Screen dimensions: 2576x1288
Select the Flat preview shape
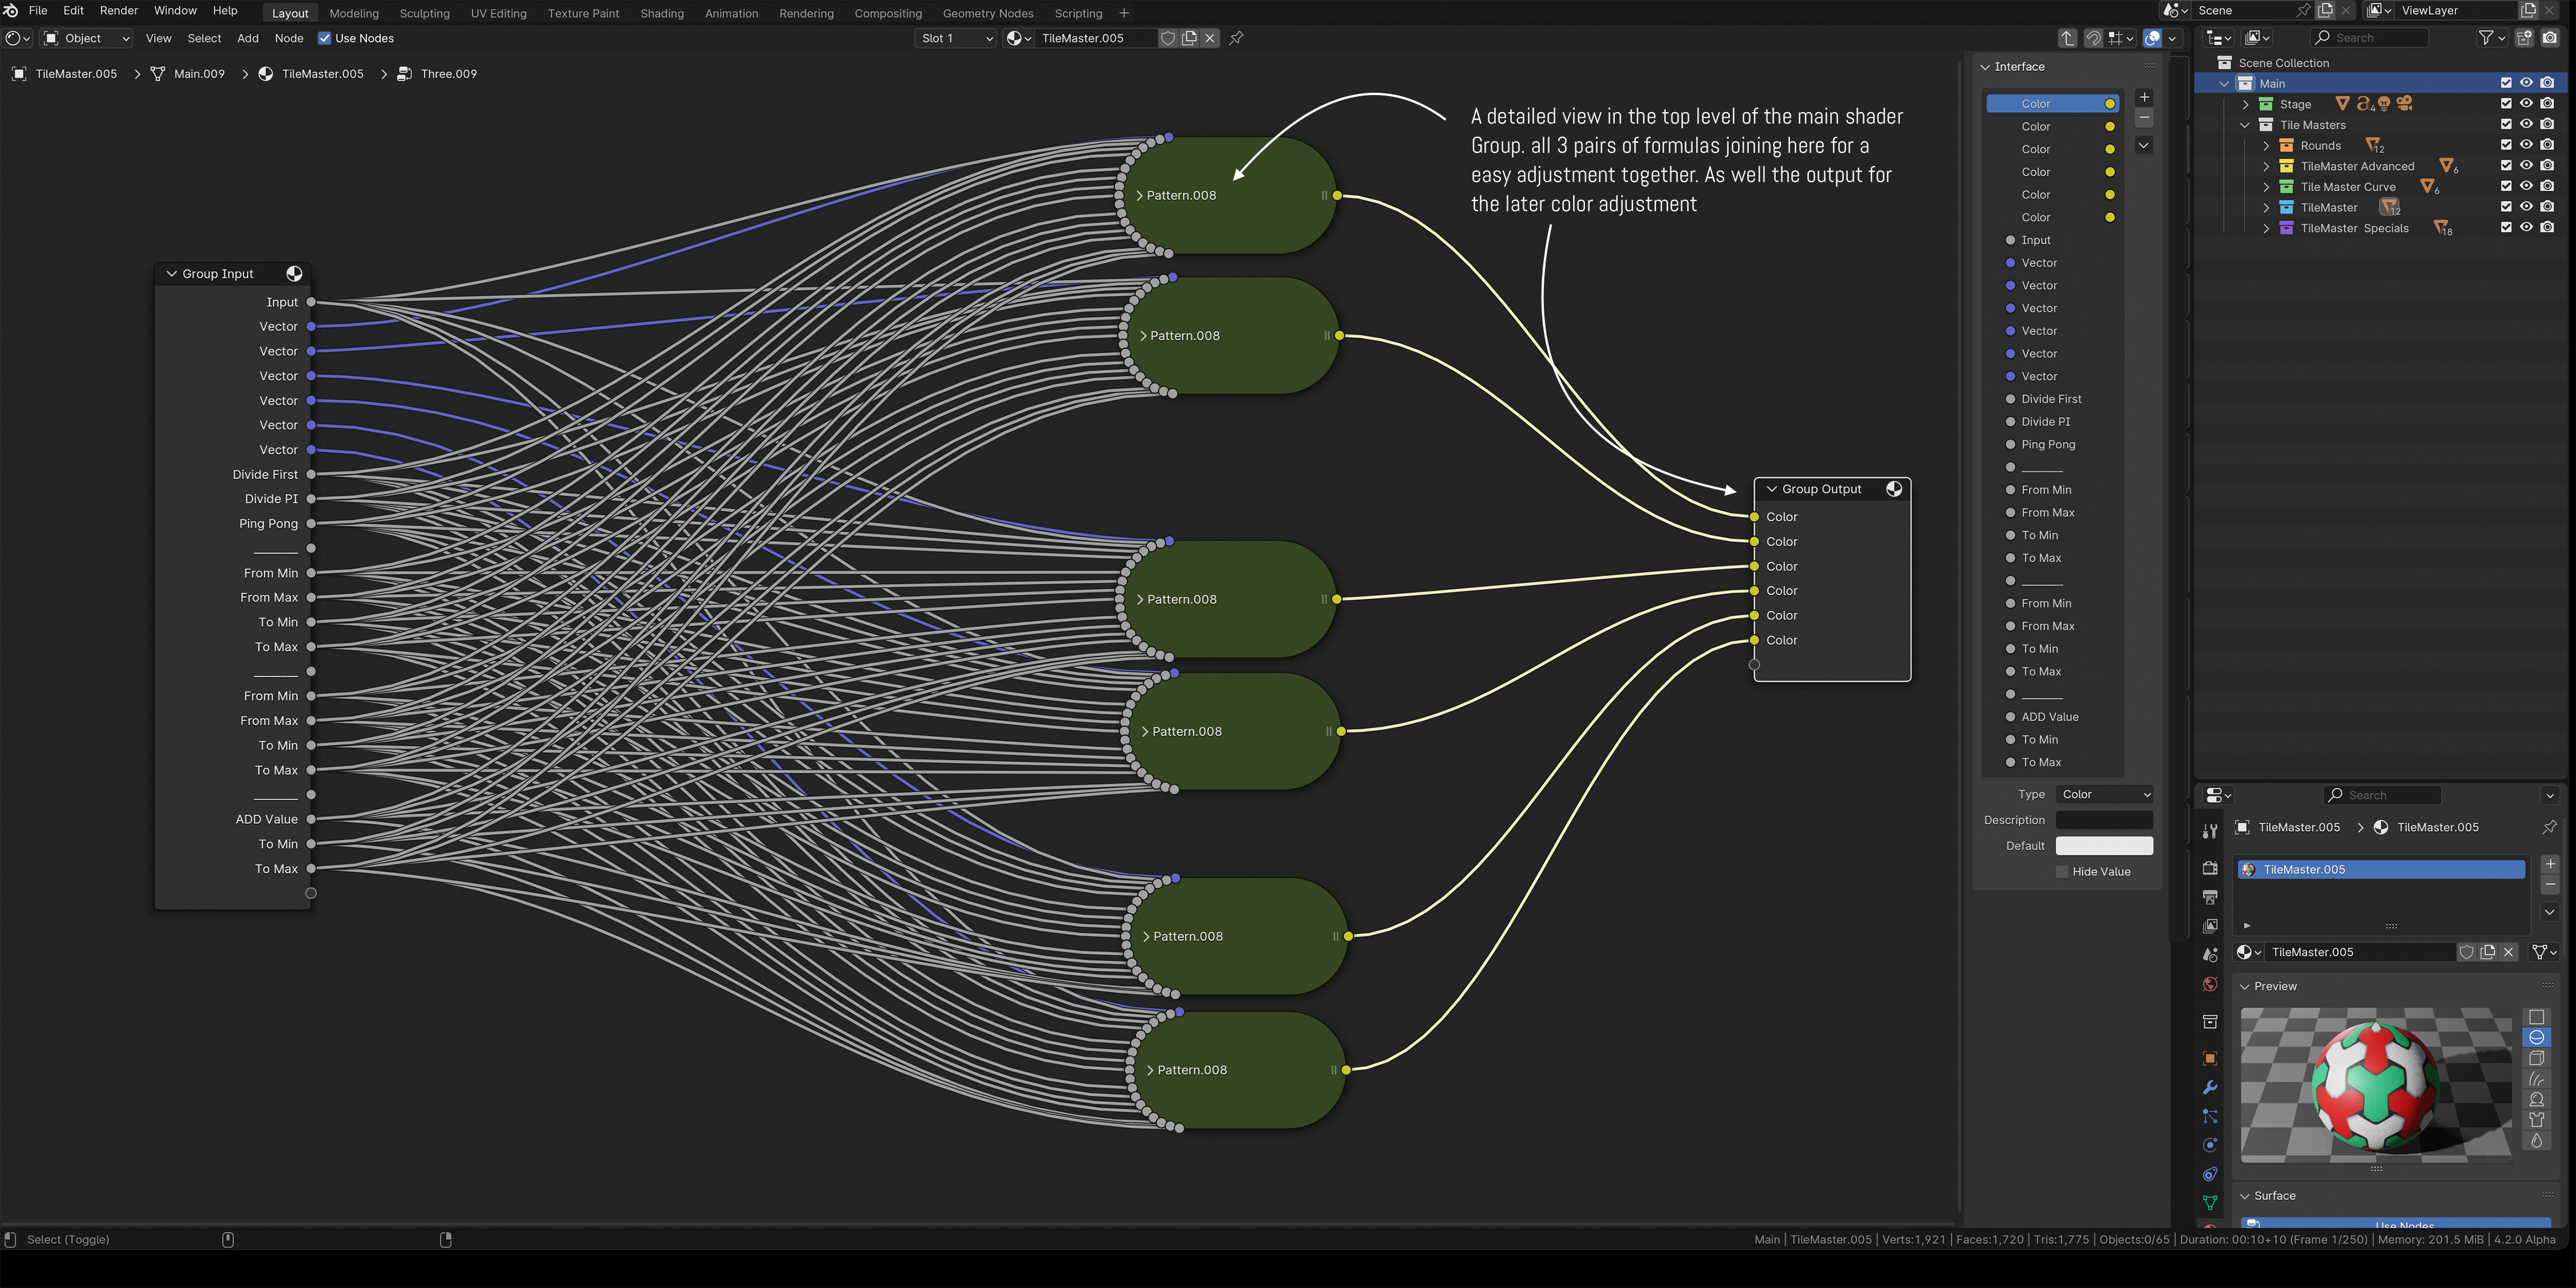click(x=2536, y=1017)
